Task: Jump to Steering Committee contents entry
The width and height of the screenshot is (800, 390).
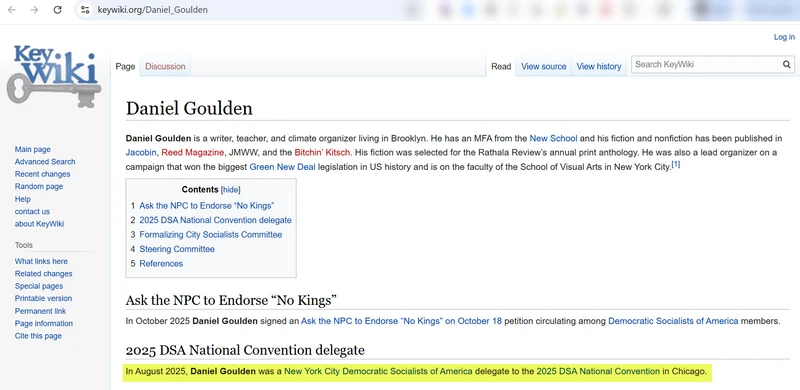Action: click(177, 249)
